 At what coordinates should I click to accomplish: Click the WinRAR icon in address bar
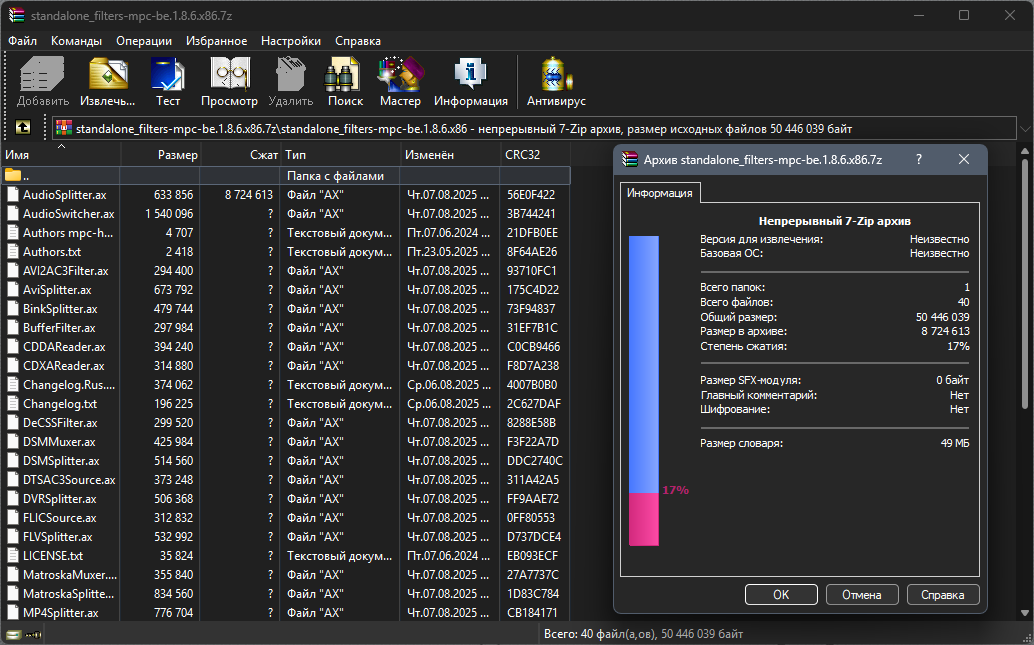(x=64, y=128)
